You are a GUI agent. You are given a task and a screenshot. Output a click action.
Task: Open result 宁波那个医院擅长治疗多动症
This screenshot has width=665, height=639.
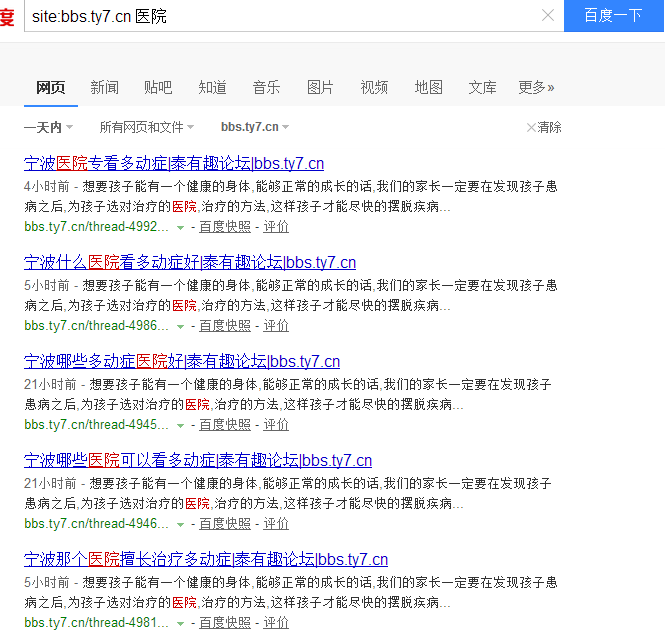tap(206, 559)
